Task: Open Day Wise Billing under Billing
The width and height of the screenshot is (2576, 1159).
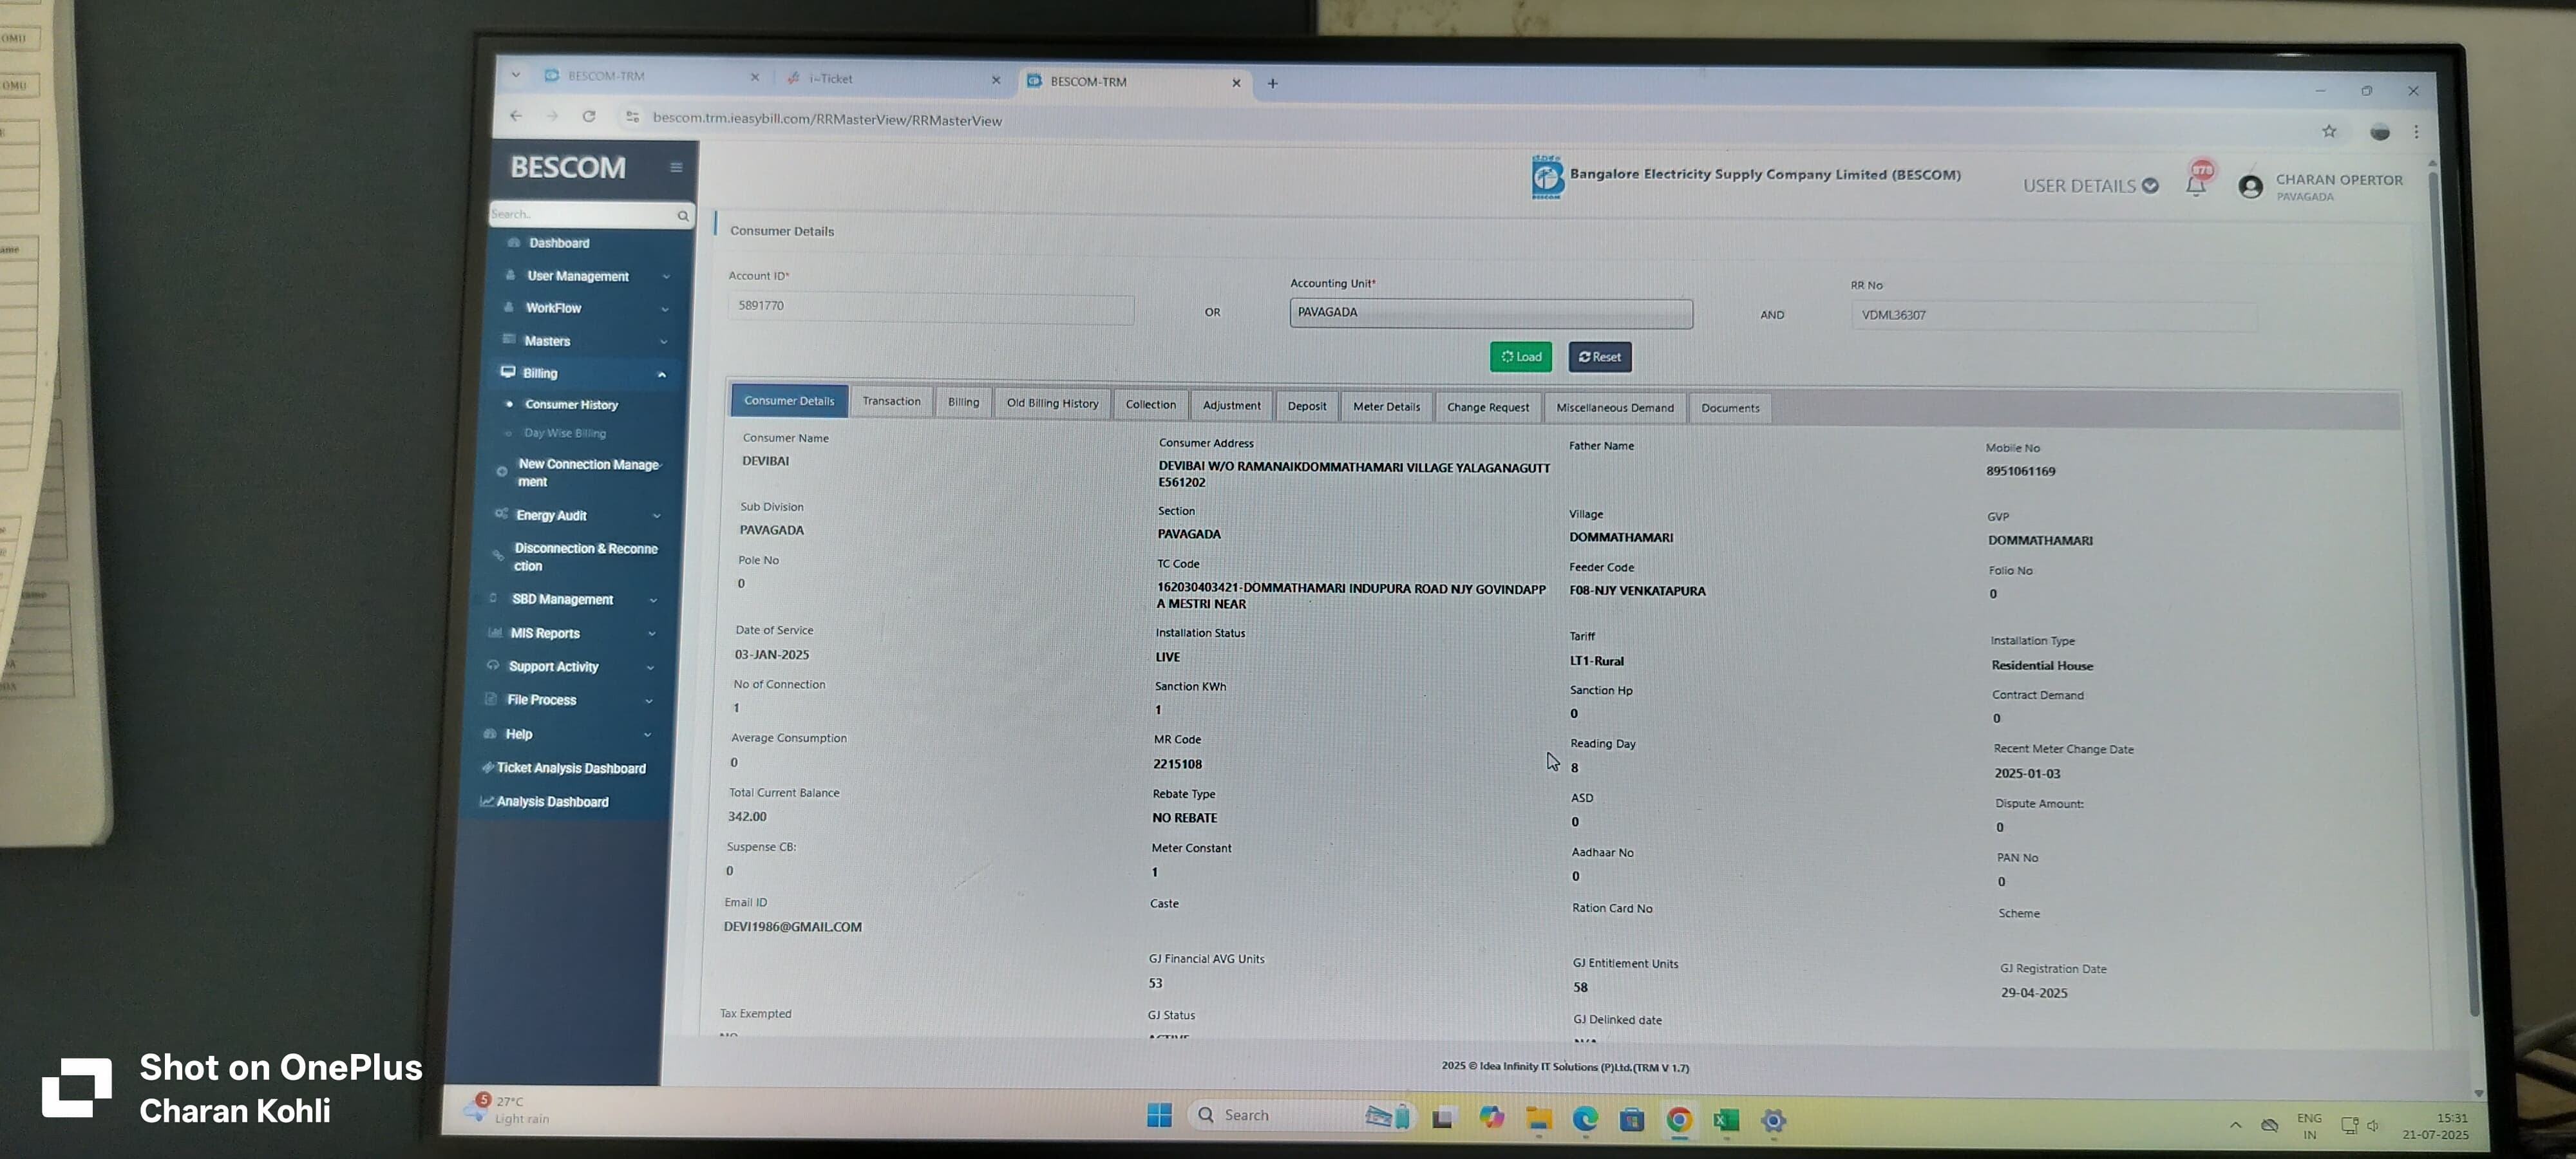Action: click(565, 433)
